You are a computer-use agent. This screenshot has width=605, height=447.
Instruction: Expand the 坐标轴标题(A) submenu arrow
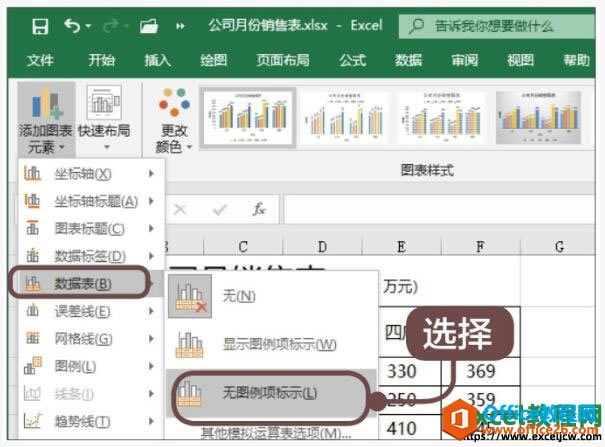point(152,201)
